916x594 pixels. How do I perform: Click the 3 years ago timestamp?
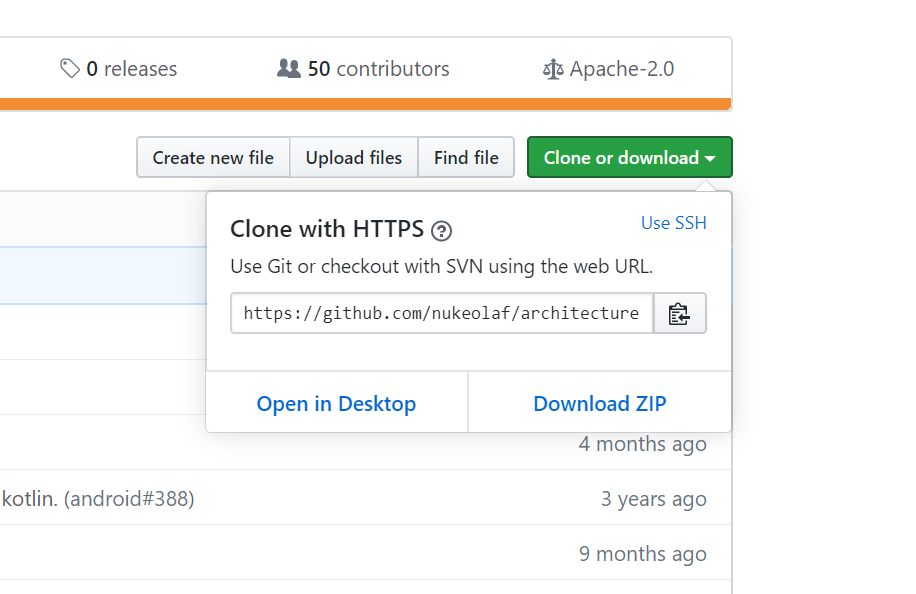click(x=654, y=499)
